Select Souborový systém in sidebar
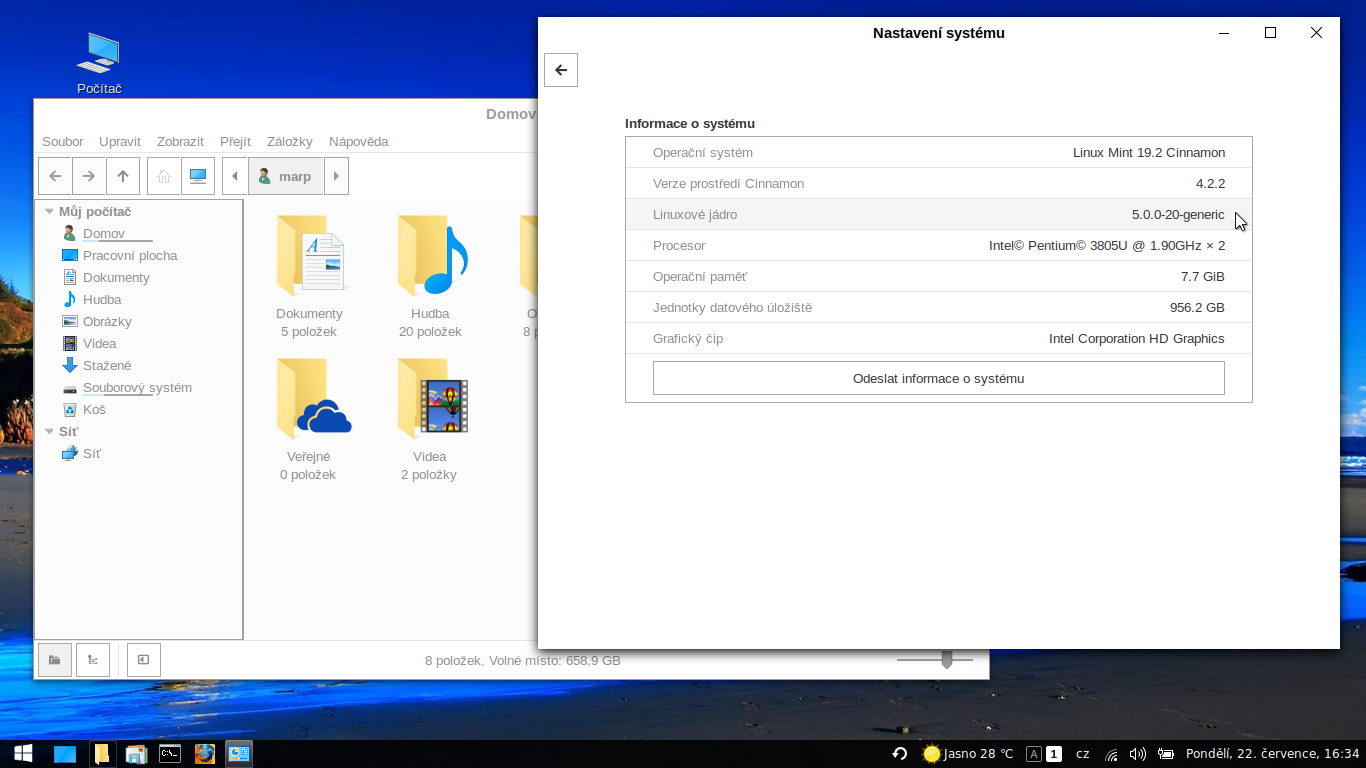1366x768 pixels. pos(137,388)
